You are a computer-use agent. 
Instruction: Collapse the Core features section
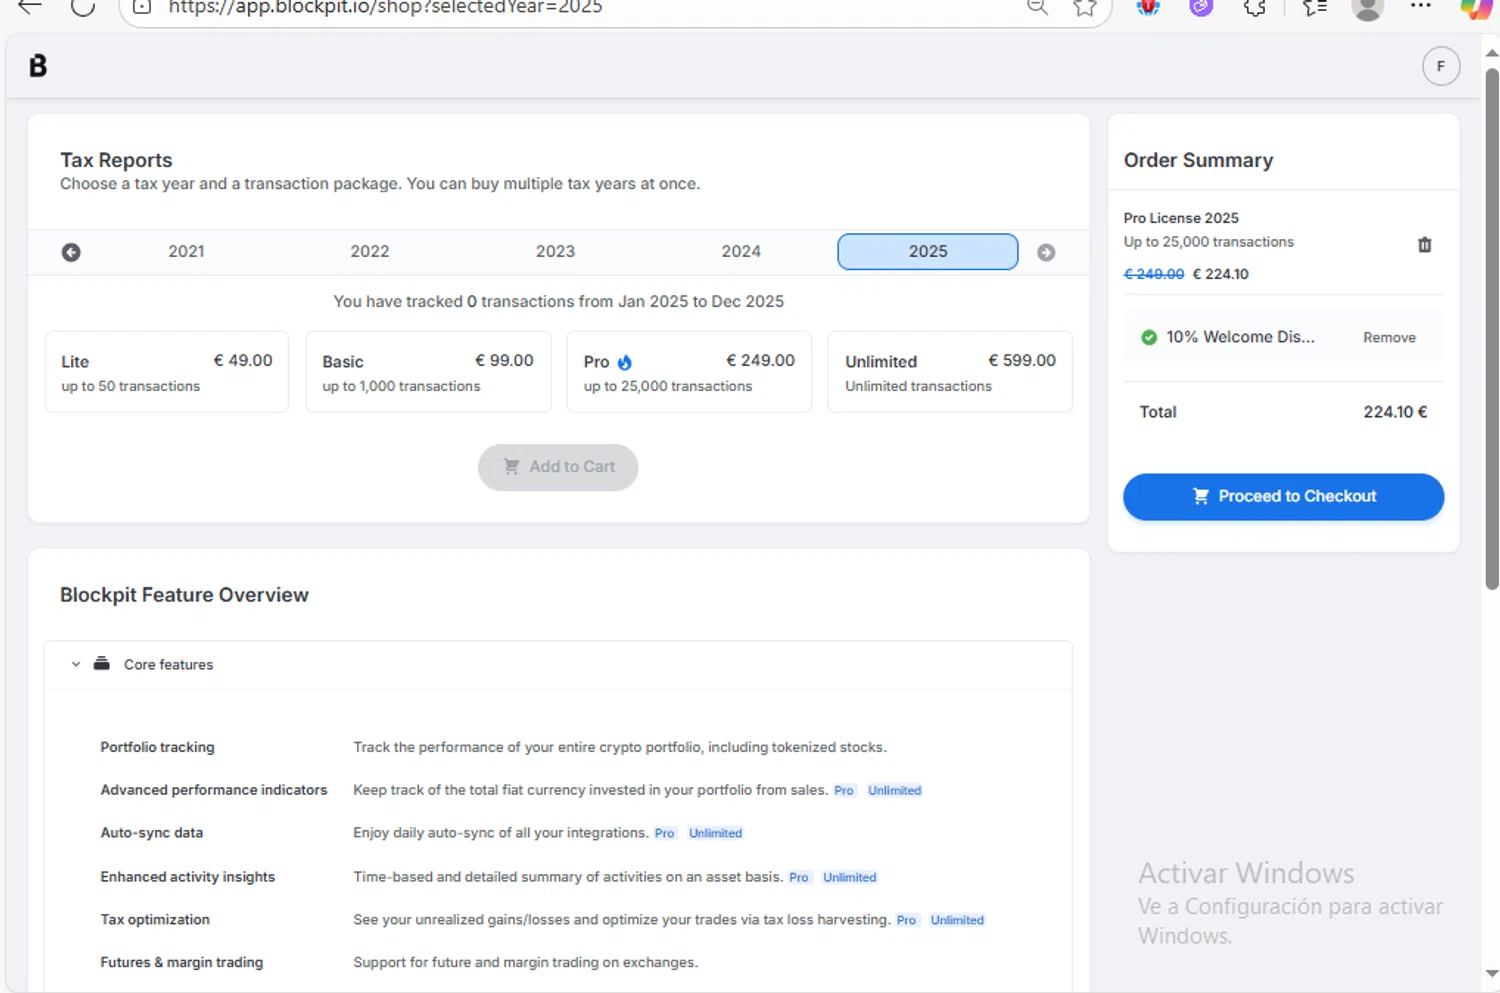coord(76,664)
